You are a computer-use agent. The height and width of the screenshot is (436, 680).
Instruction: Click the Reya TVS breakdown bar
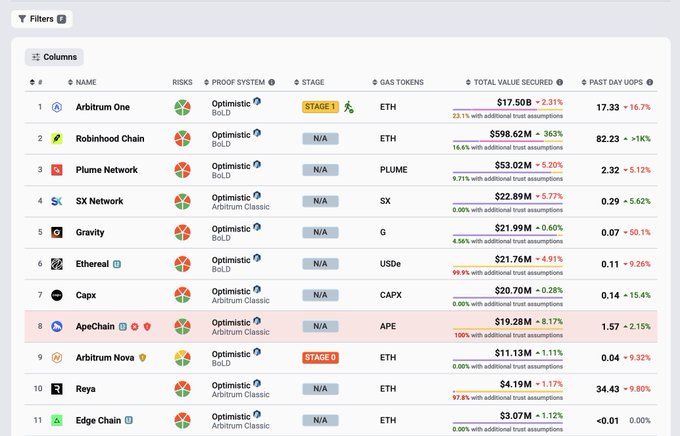point(507,391)
